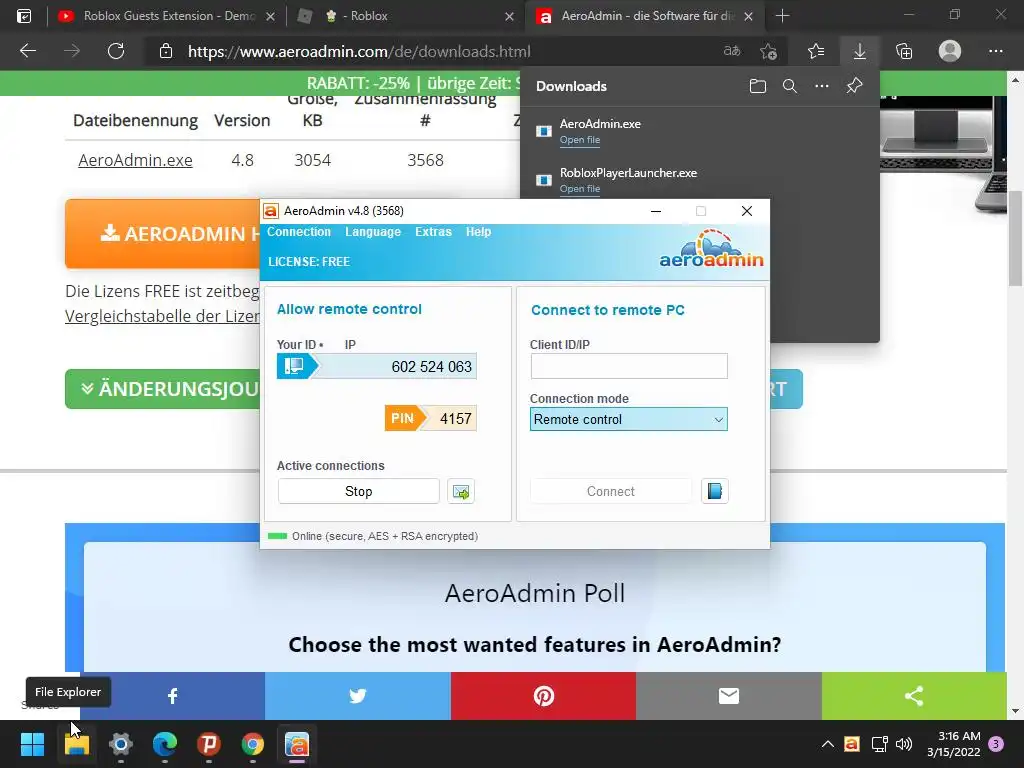Select the Your ID value 602 524 063
1024x768 pixels.
[x=431, y=367]
